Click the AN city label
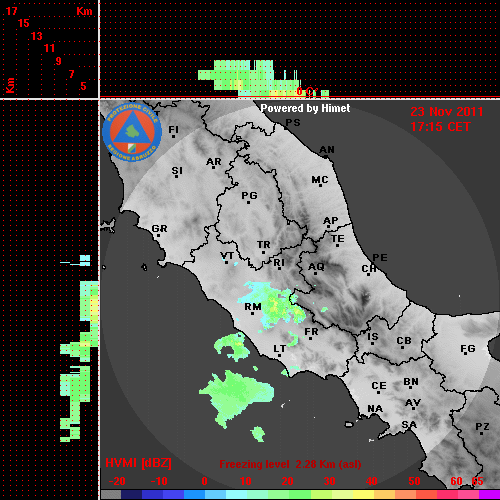Image resolution: width=500 pixels, height=500 pixels. point(327,150)
